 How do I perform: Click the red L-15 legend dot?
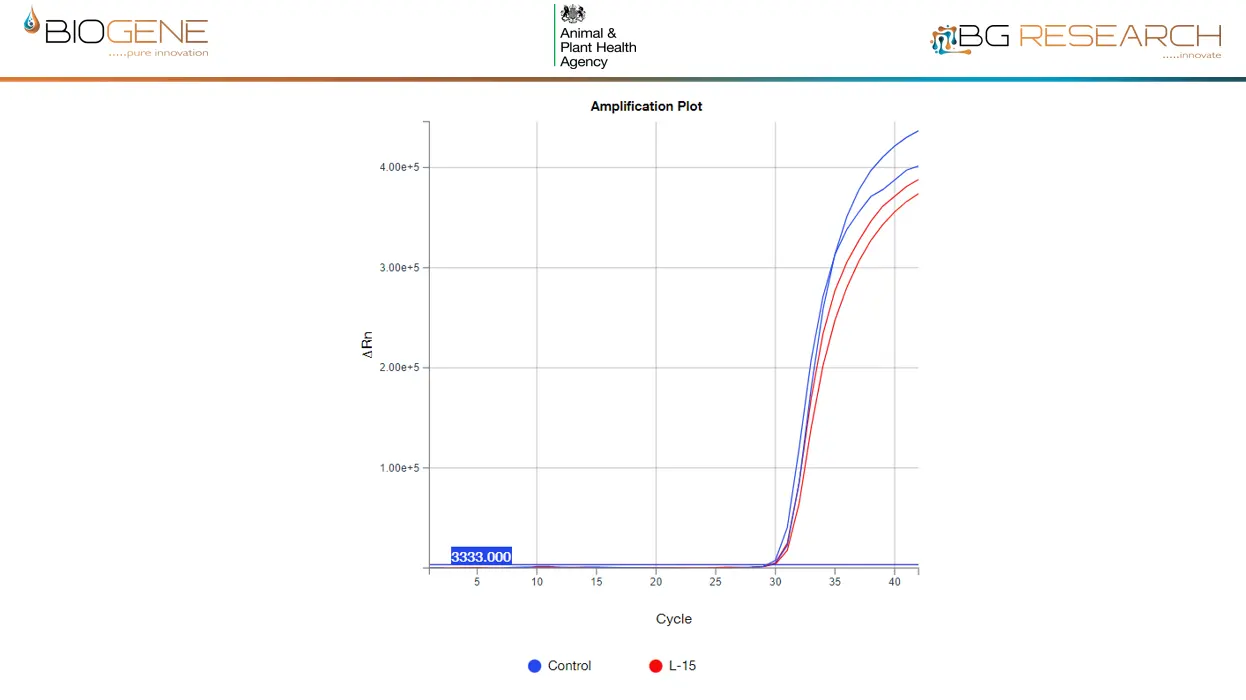(656, 666)
